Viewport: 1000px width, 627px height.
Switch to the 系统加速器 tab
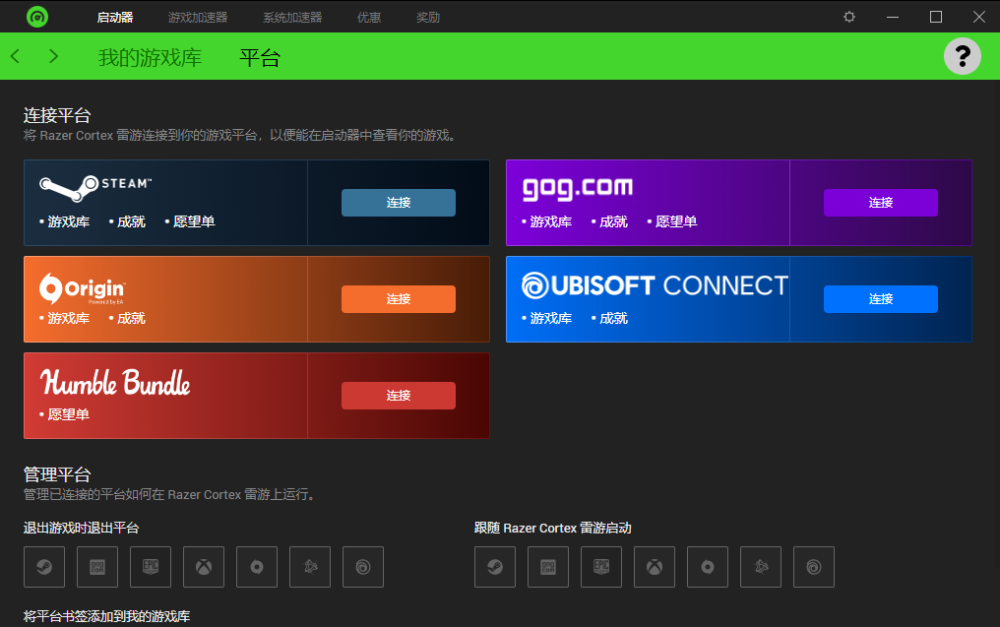[293, 17]
